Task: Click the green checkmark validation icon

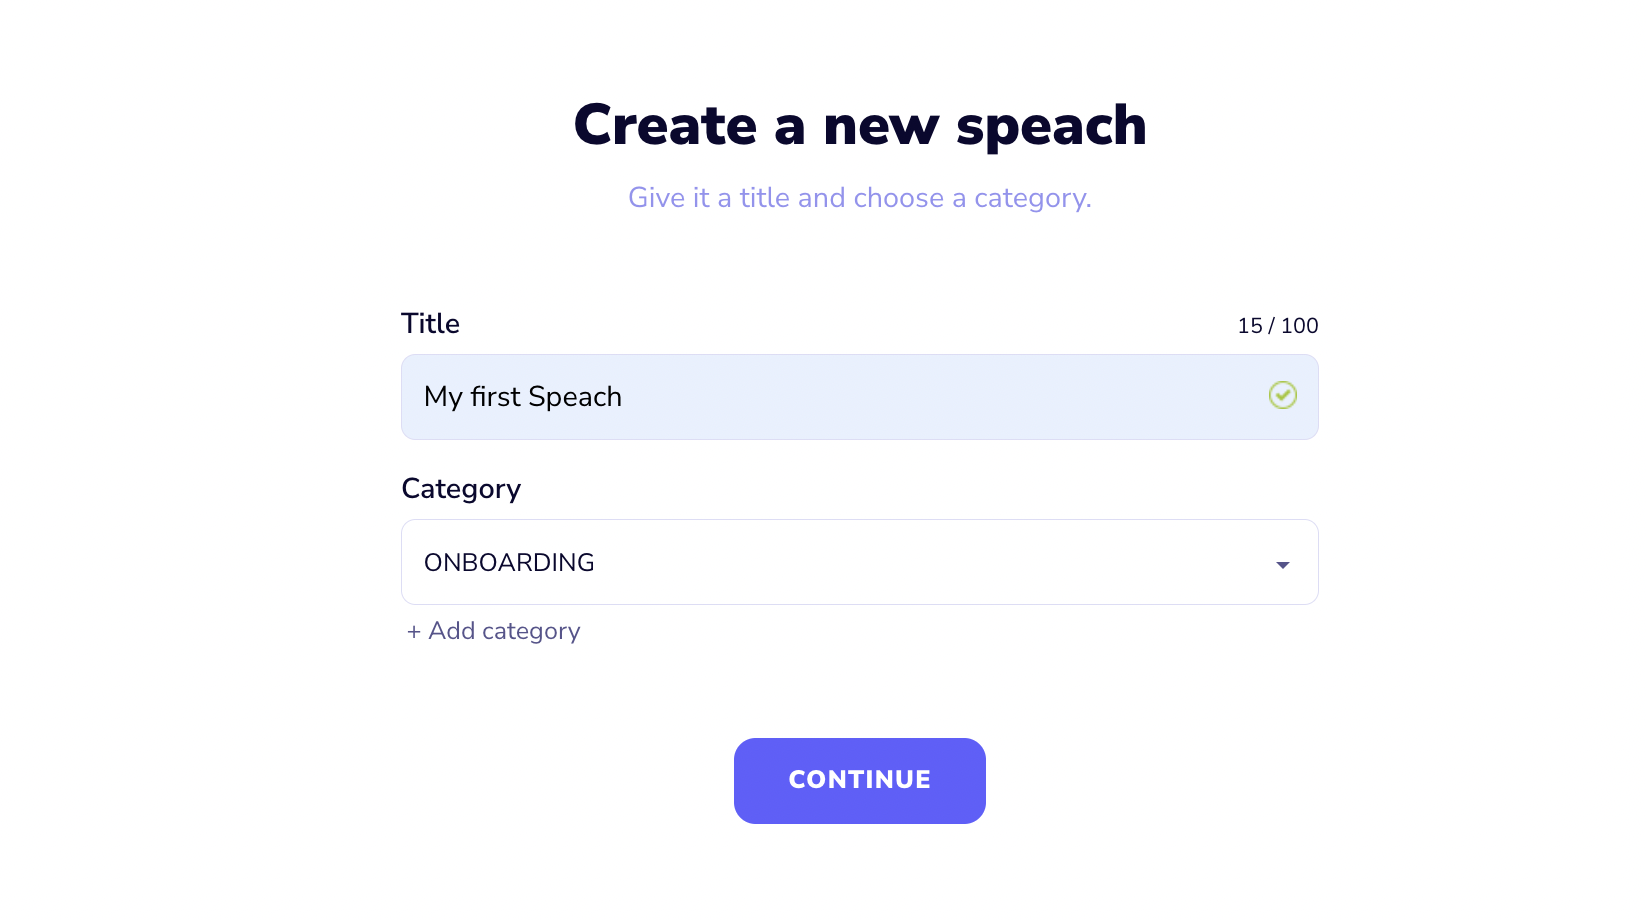Action: coord(1283,396)
